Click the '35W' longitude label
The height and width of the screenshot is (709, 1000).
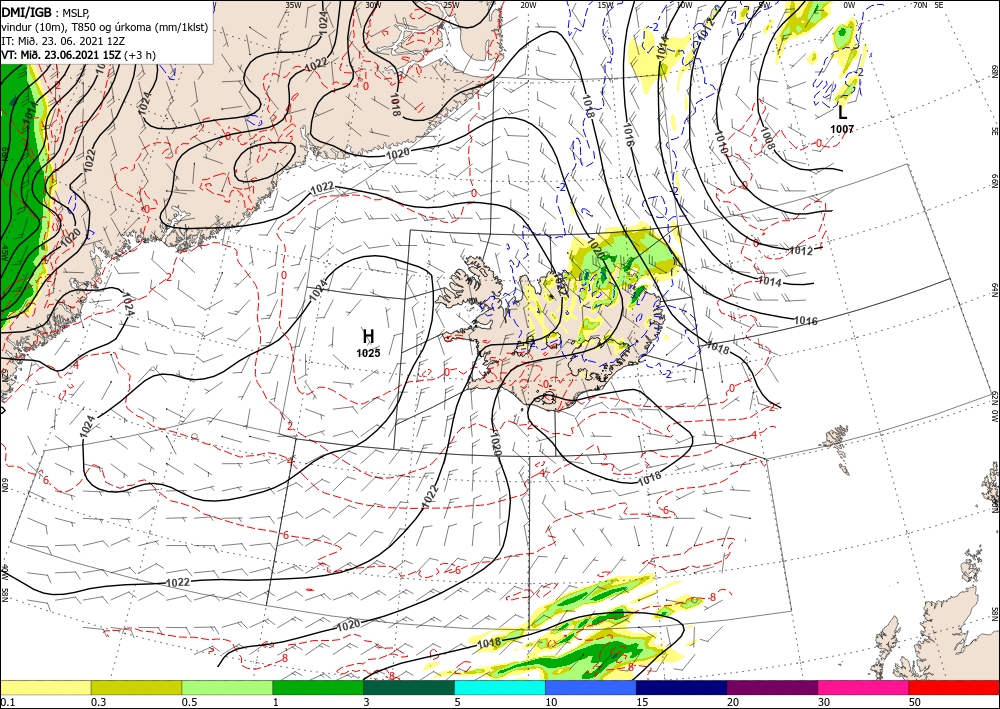[x=293, y=5]
